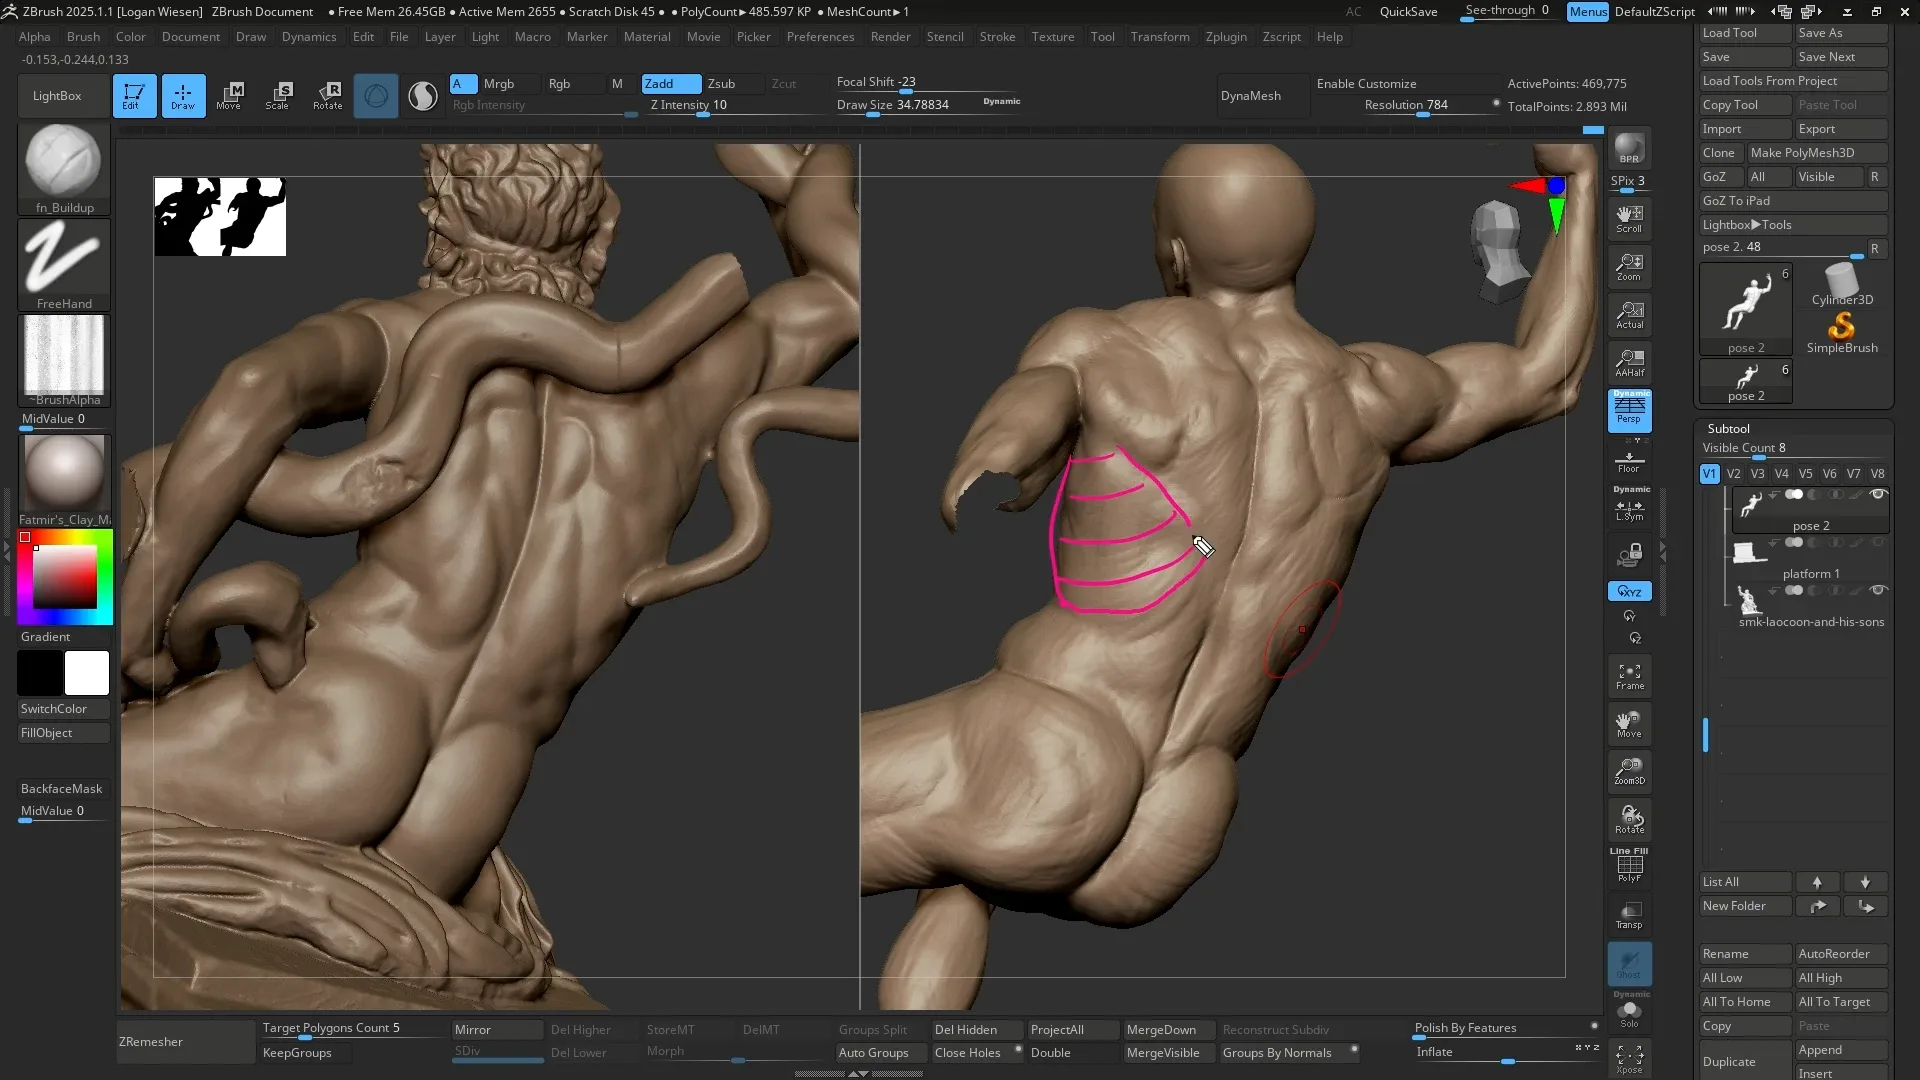
Task: Enable Zsub sculpt mode
Action: point(732,84)
